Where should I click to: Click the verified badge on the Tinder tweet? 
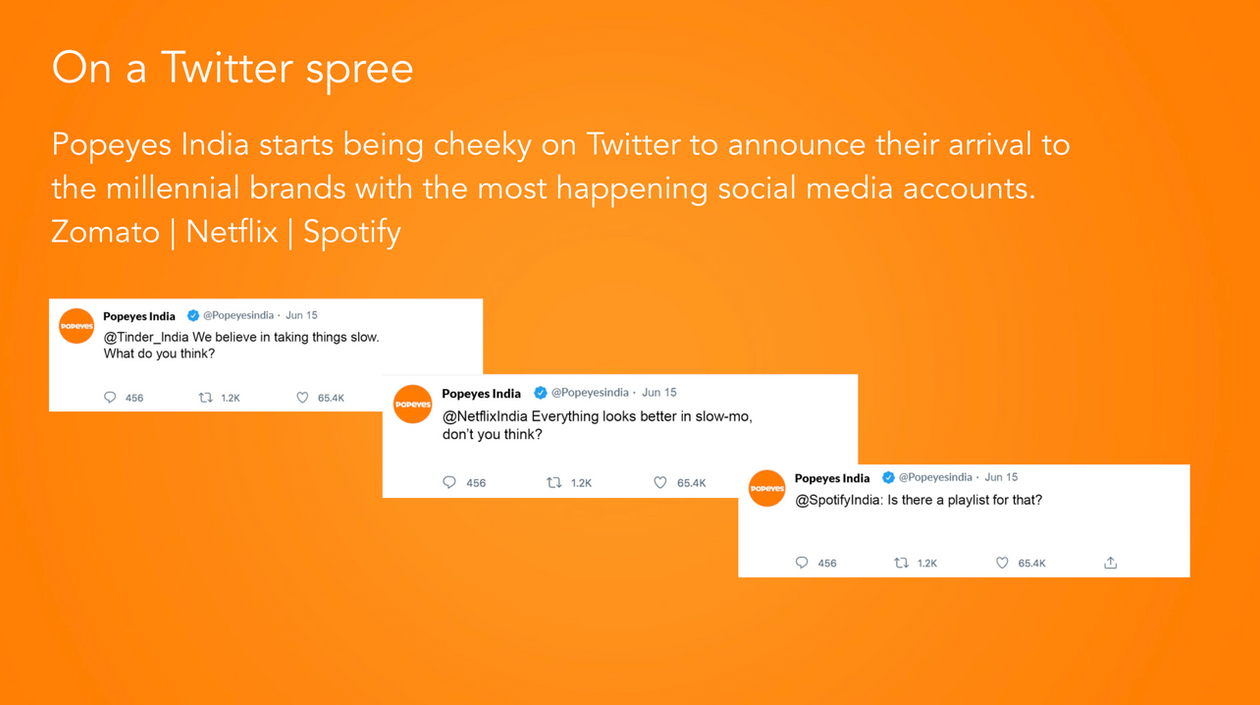pyautogui.click(x=193, y=316)
